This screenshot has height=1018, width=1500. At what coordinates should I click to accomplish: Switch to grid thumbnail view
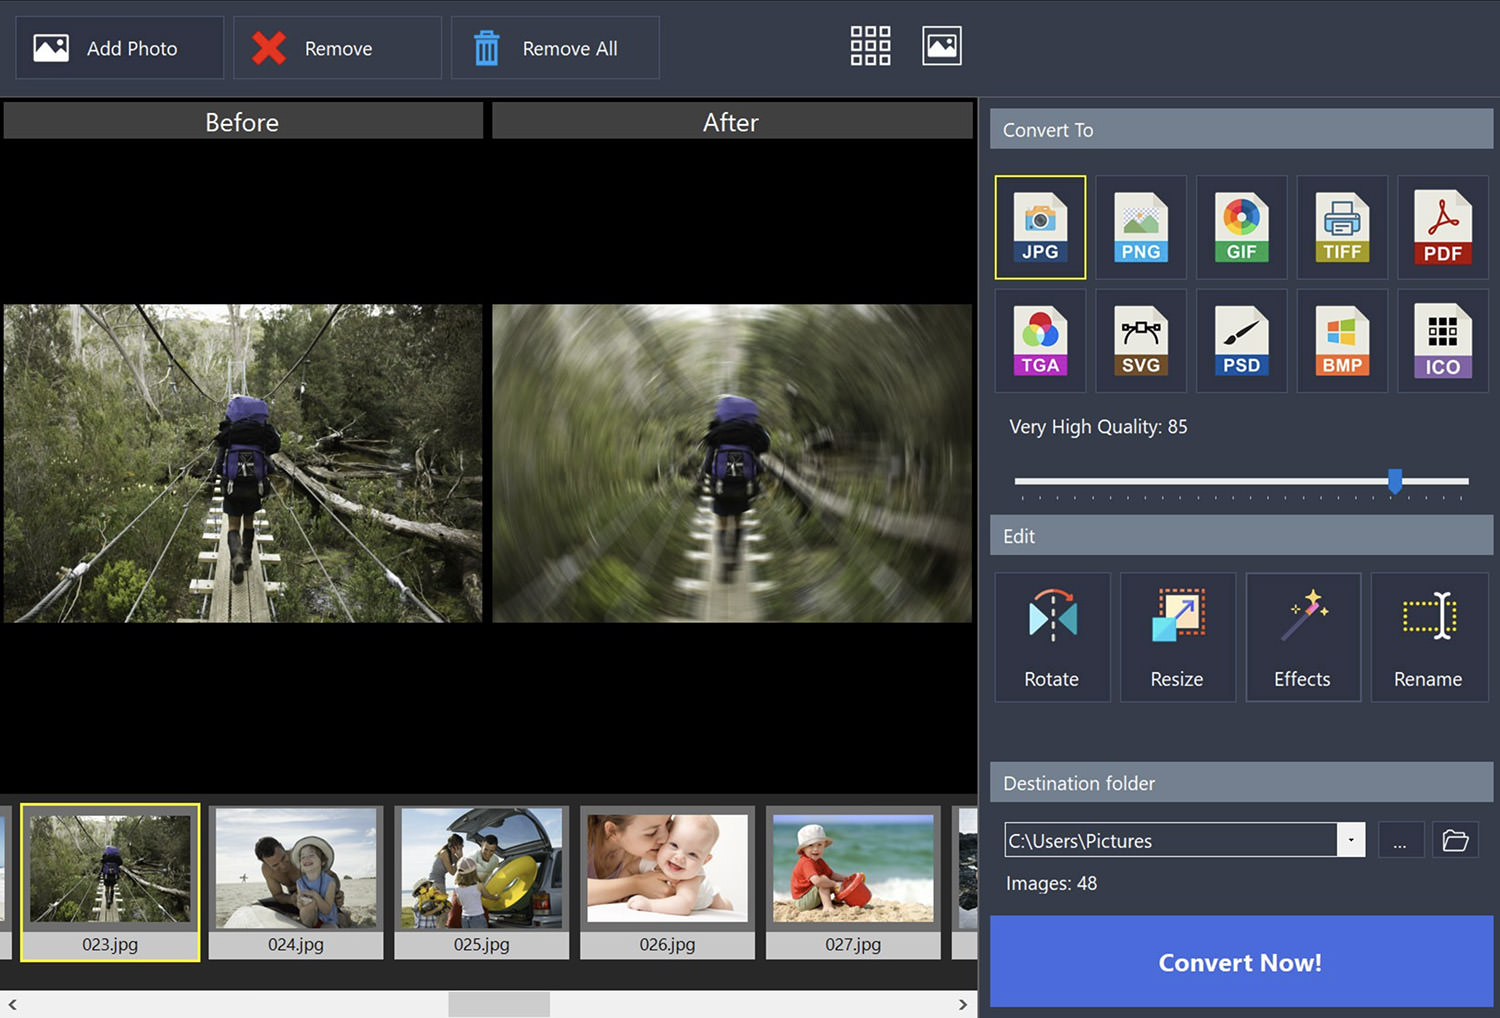tap(870, 46)
